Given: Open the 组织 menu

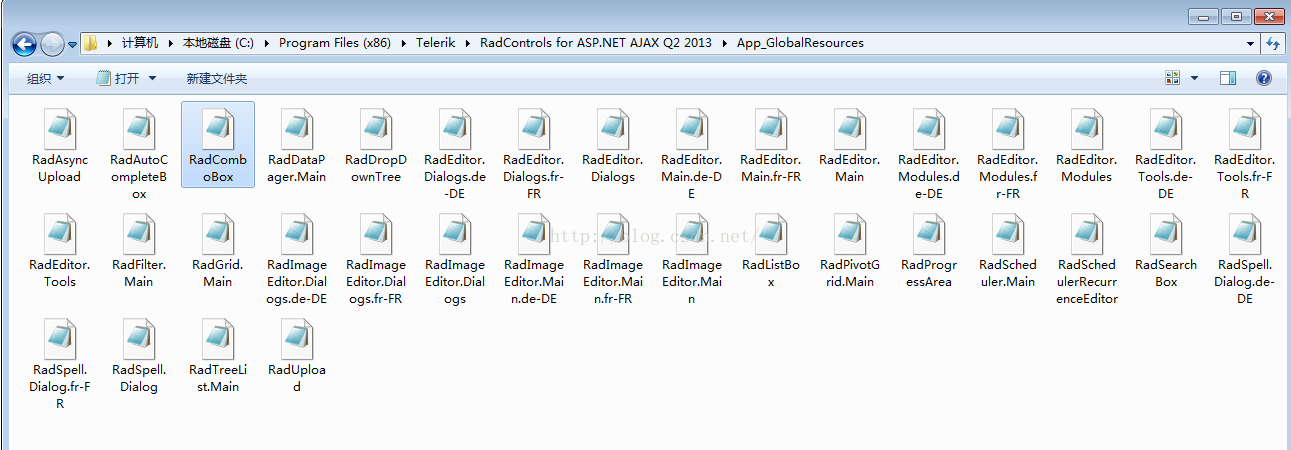Looking at the screenshot, I should 45,78.
